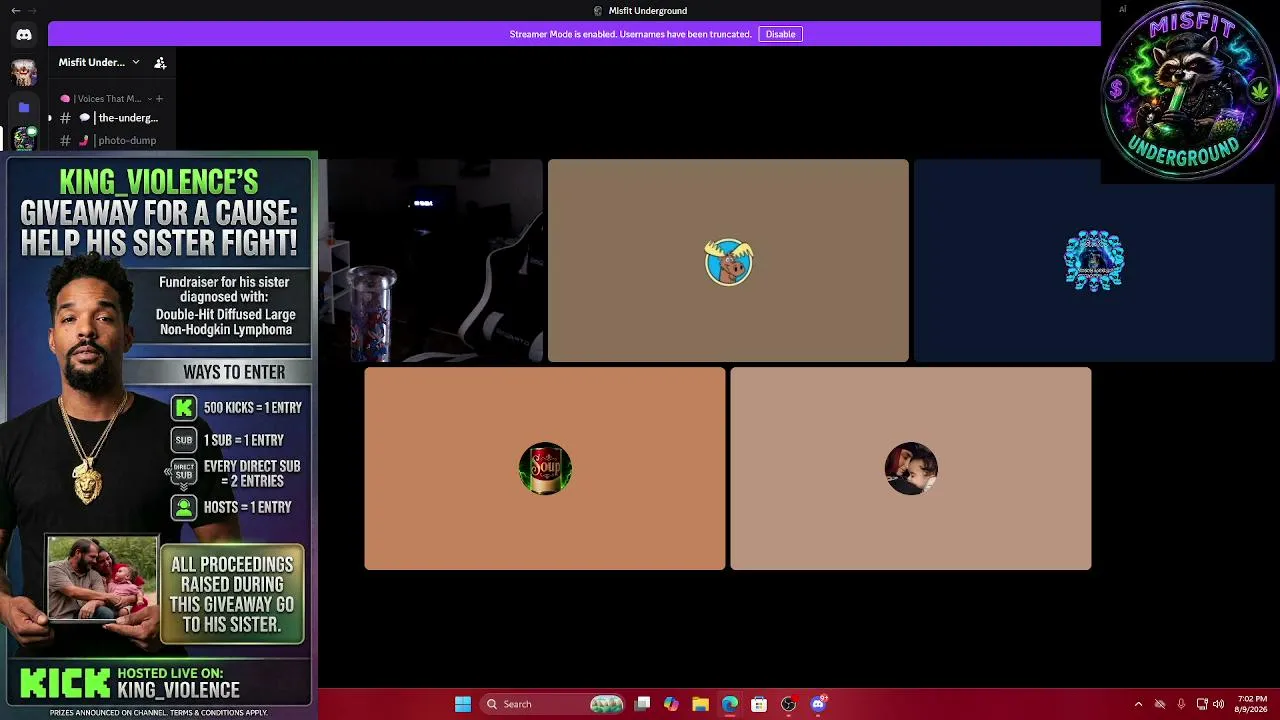Open the the-underg... text channel
1280x720 pixels.
pos(110,118)
